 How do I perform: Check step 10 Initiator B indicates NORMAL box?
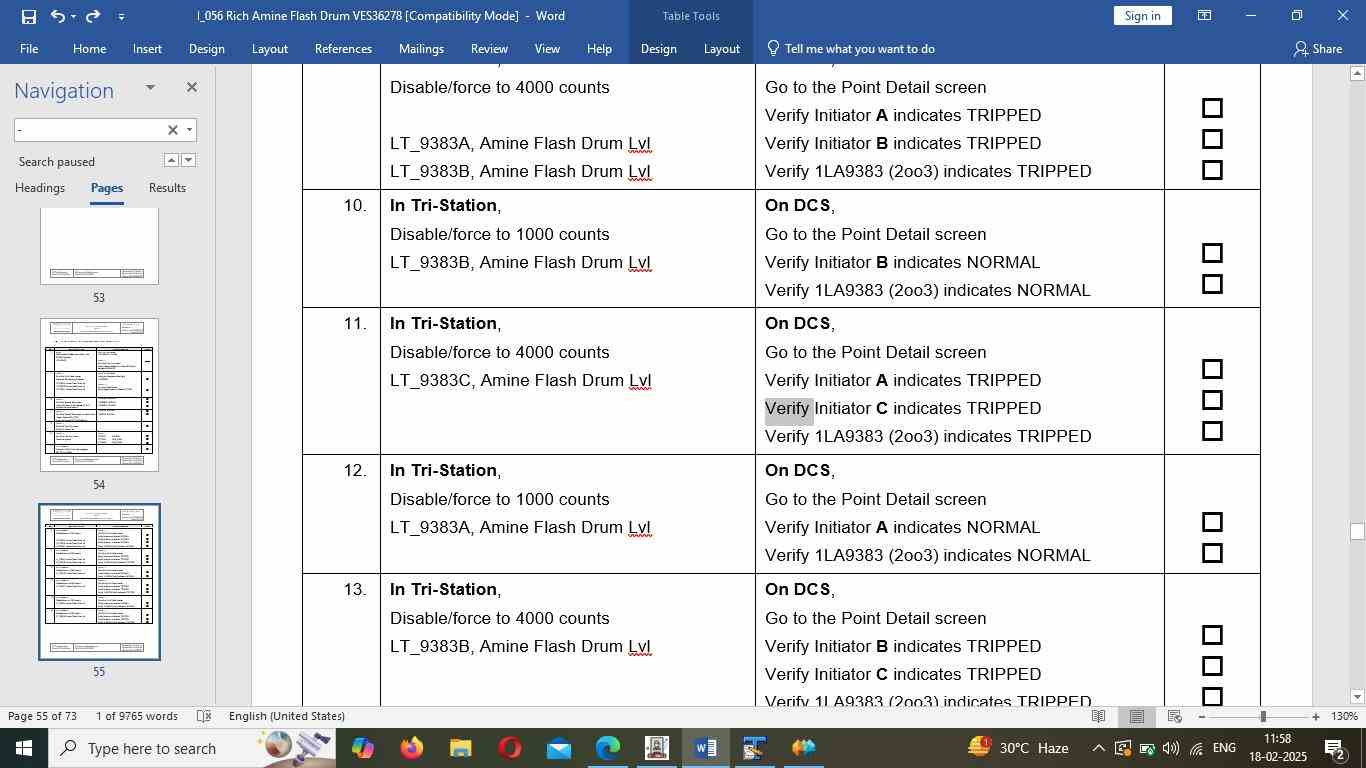(x=1212, y=253)
